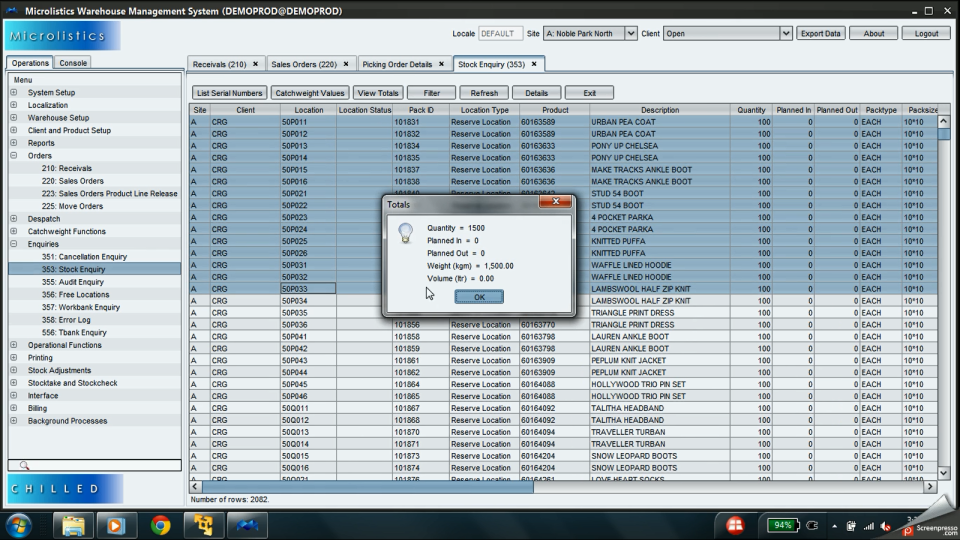Select the Stock Enquiry (353) tab
The width and height of the screenshot is (960, 540).
click(x=491, y=64)
